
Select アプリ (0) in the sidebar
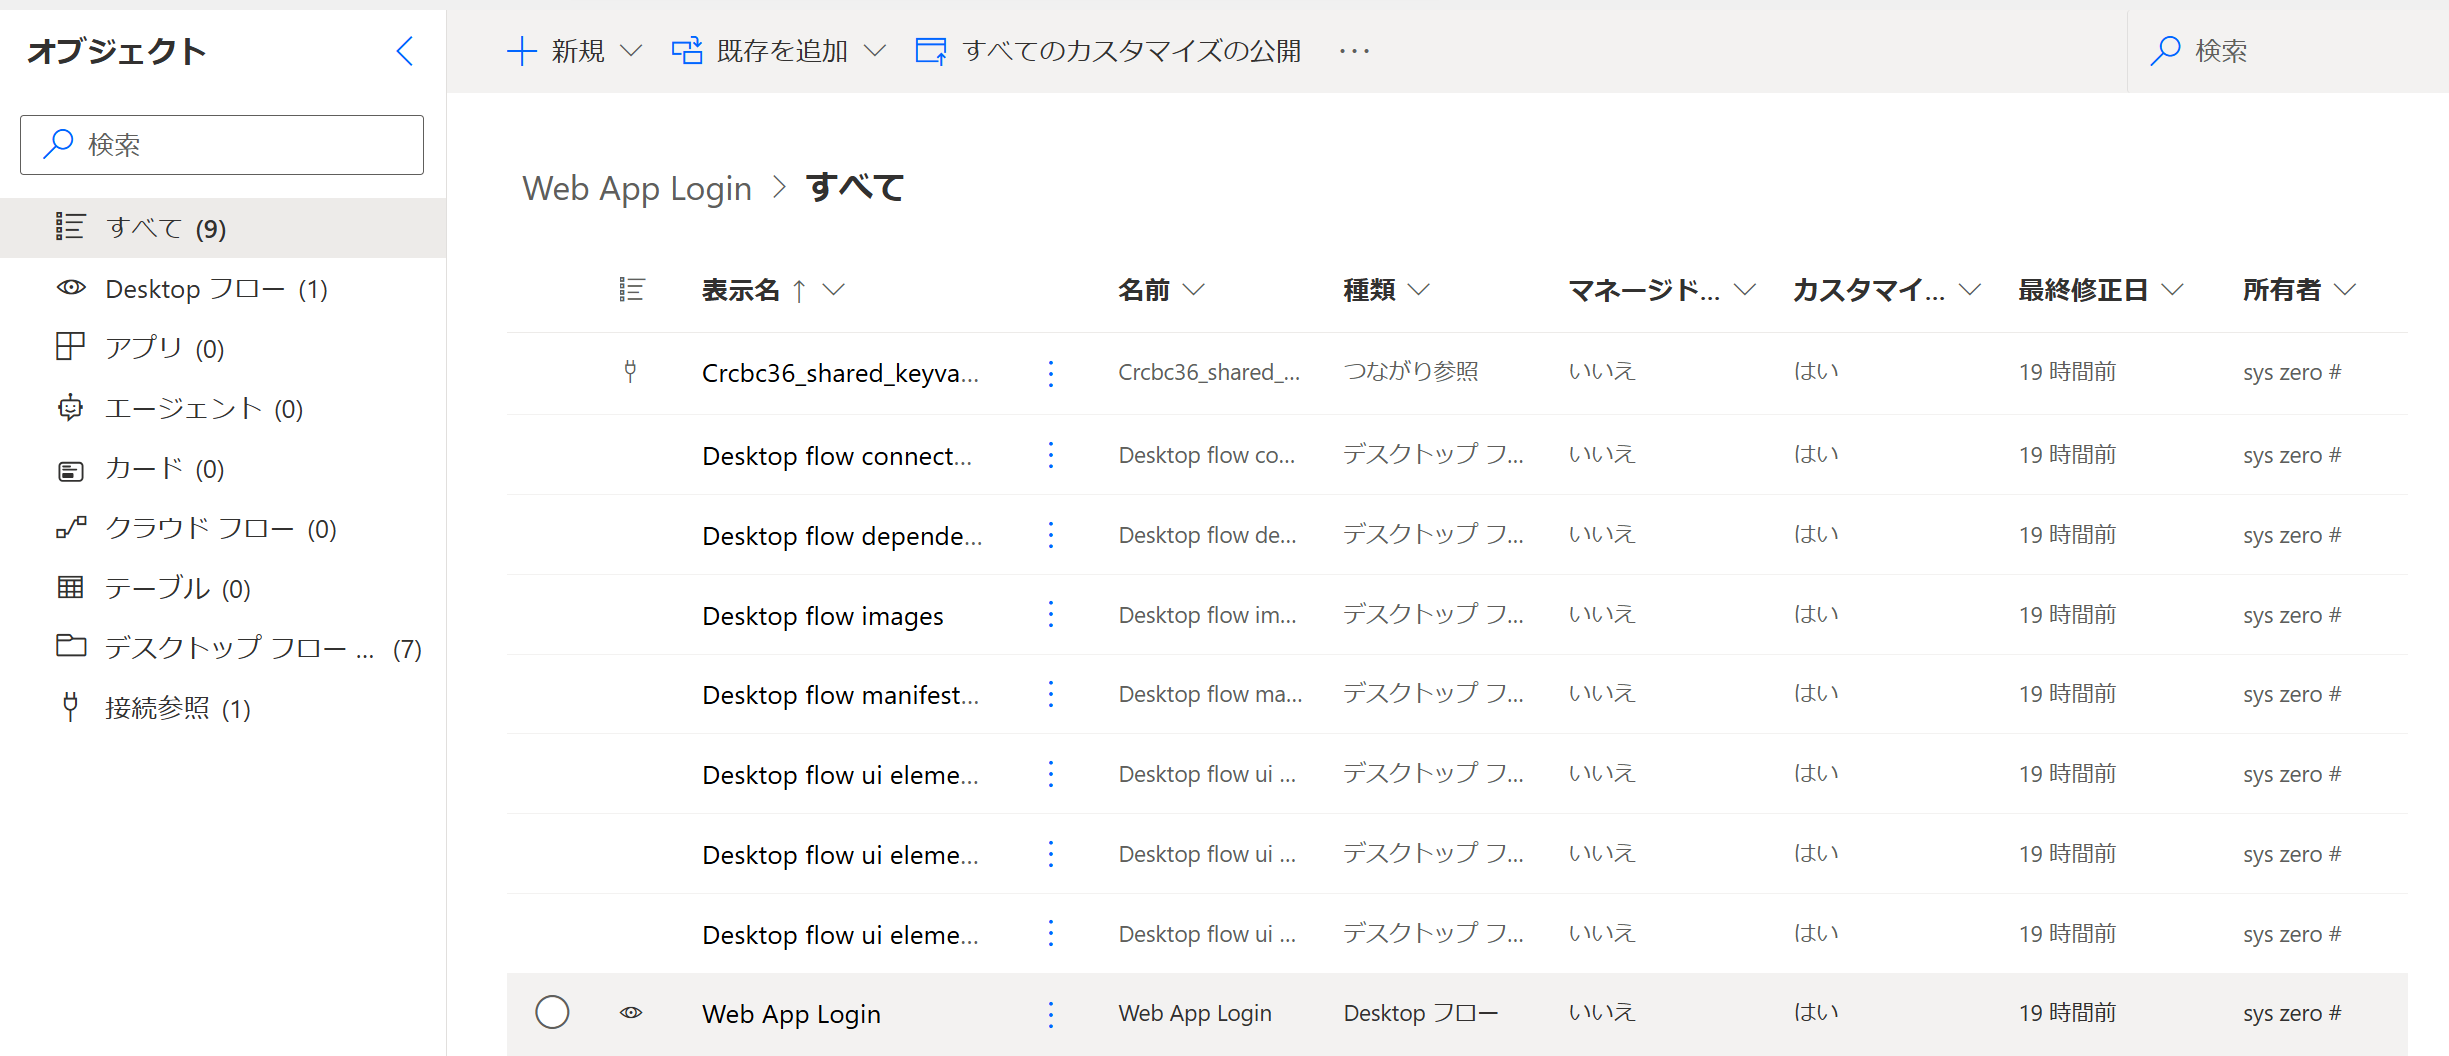point(223,348)
